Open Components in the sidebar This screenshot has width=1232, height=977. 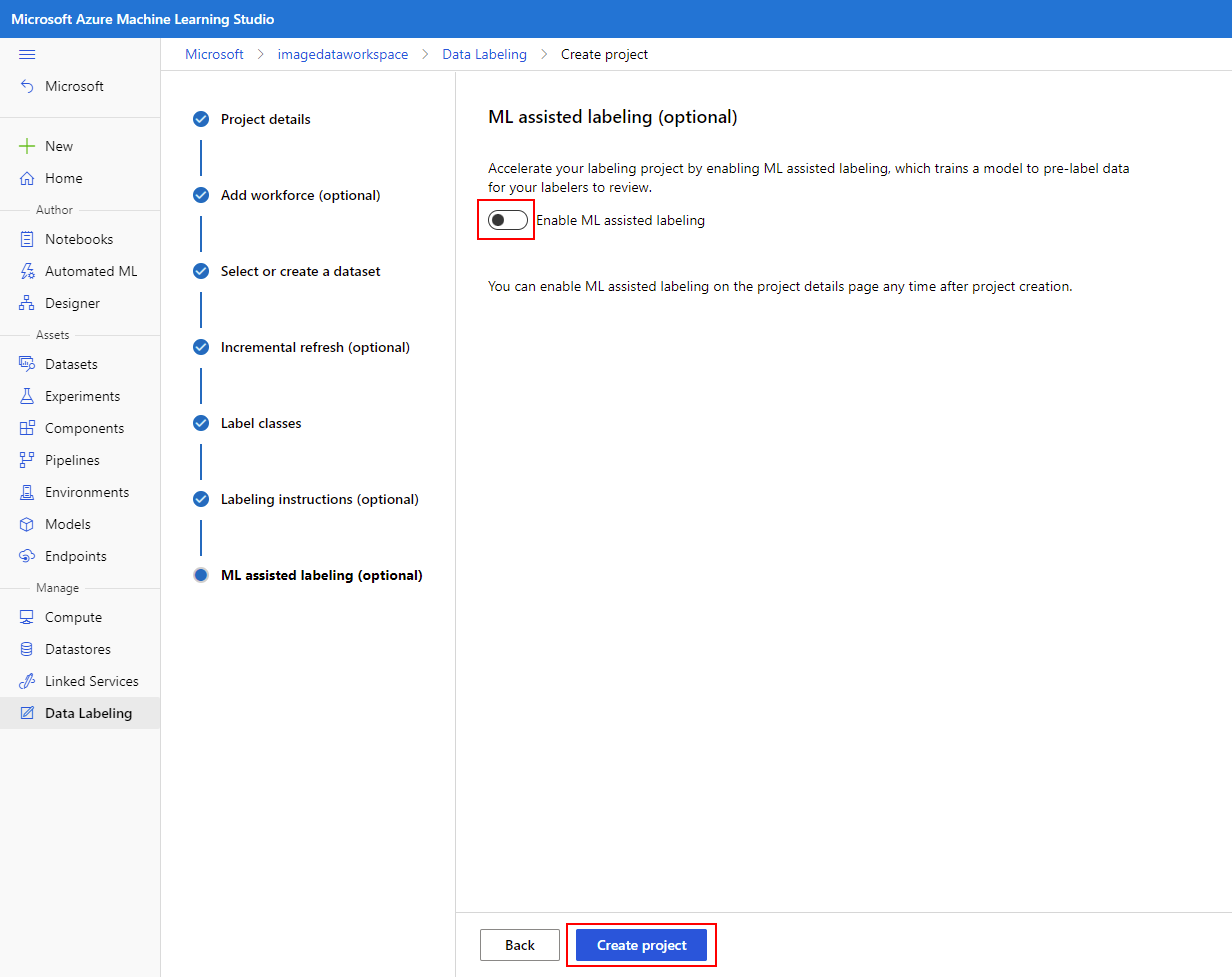(x=80, y=428)
